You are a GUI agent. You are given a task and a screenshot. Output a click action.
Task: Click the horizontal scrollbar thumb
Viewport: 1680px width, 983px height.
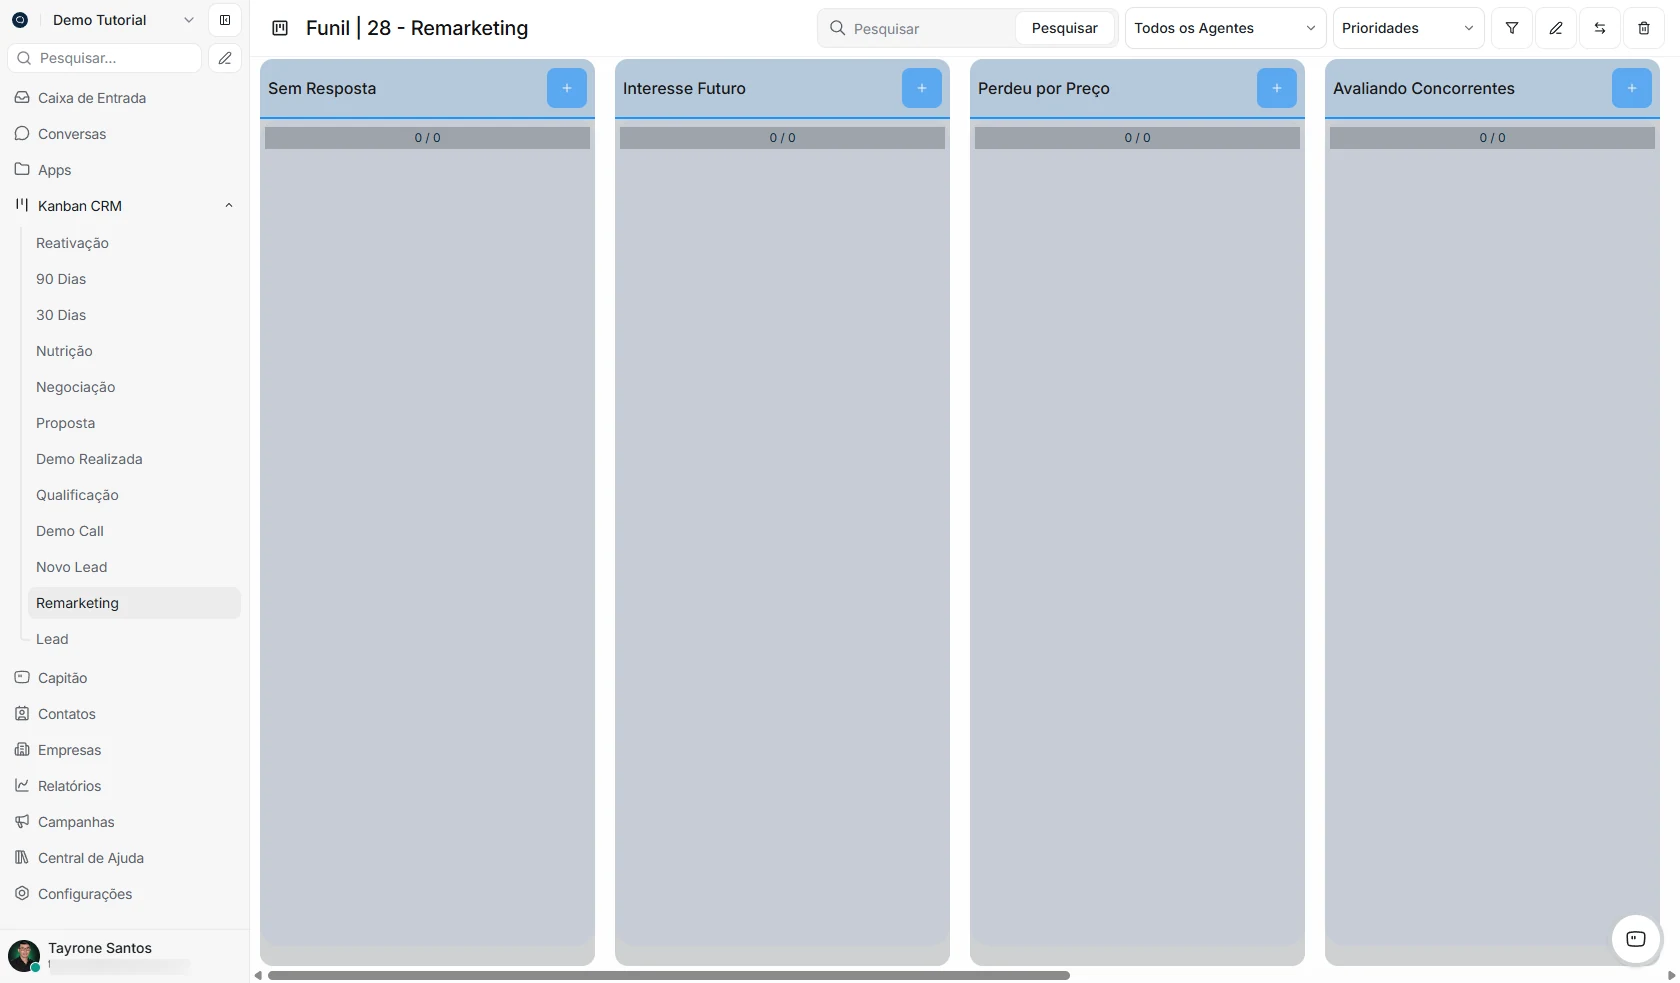(x=669, y=975)
